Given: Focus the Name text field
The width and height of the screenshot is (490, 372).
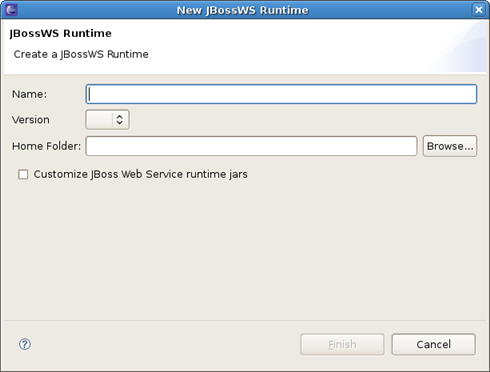Looking at the screenshot, I should [x=281, y=94].
